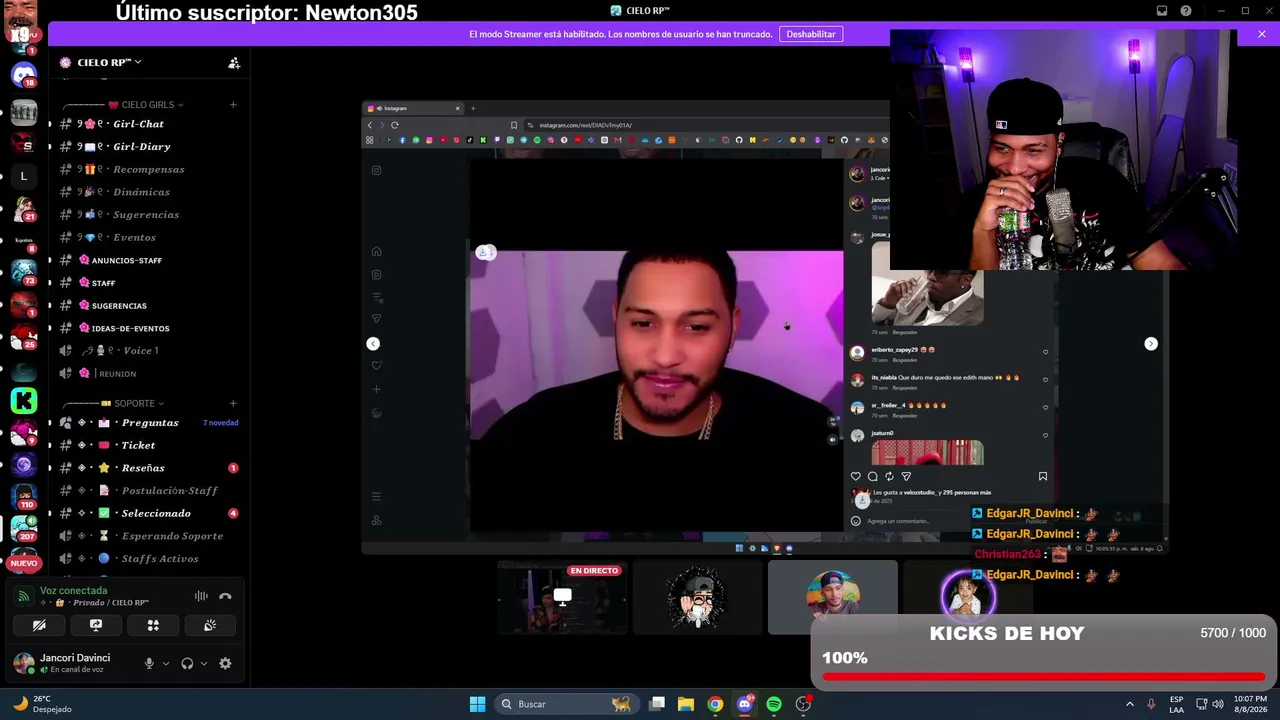Select the EN DIRECTO stream thumbnail
The height and width of the screenshot is (720, 1280).
pyautogui.click(x=563, y=598)
